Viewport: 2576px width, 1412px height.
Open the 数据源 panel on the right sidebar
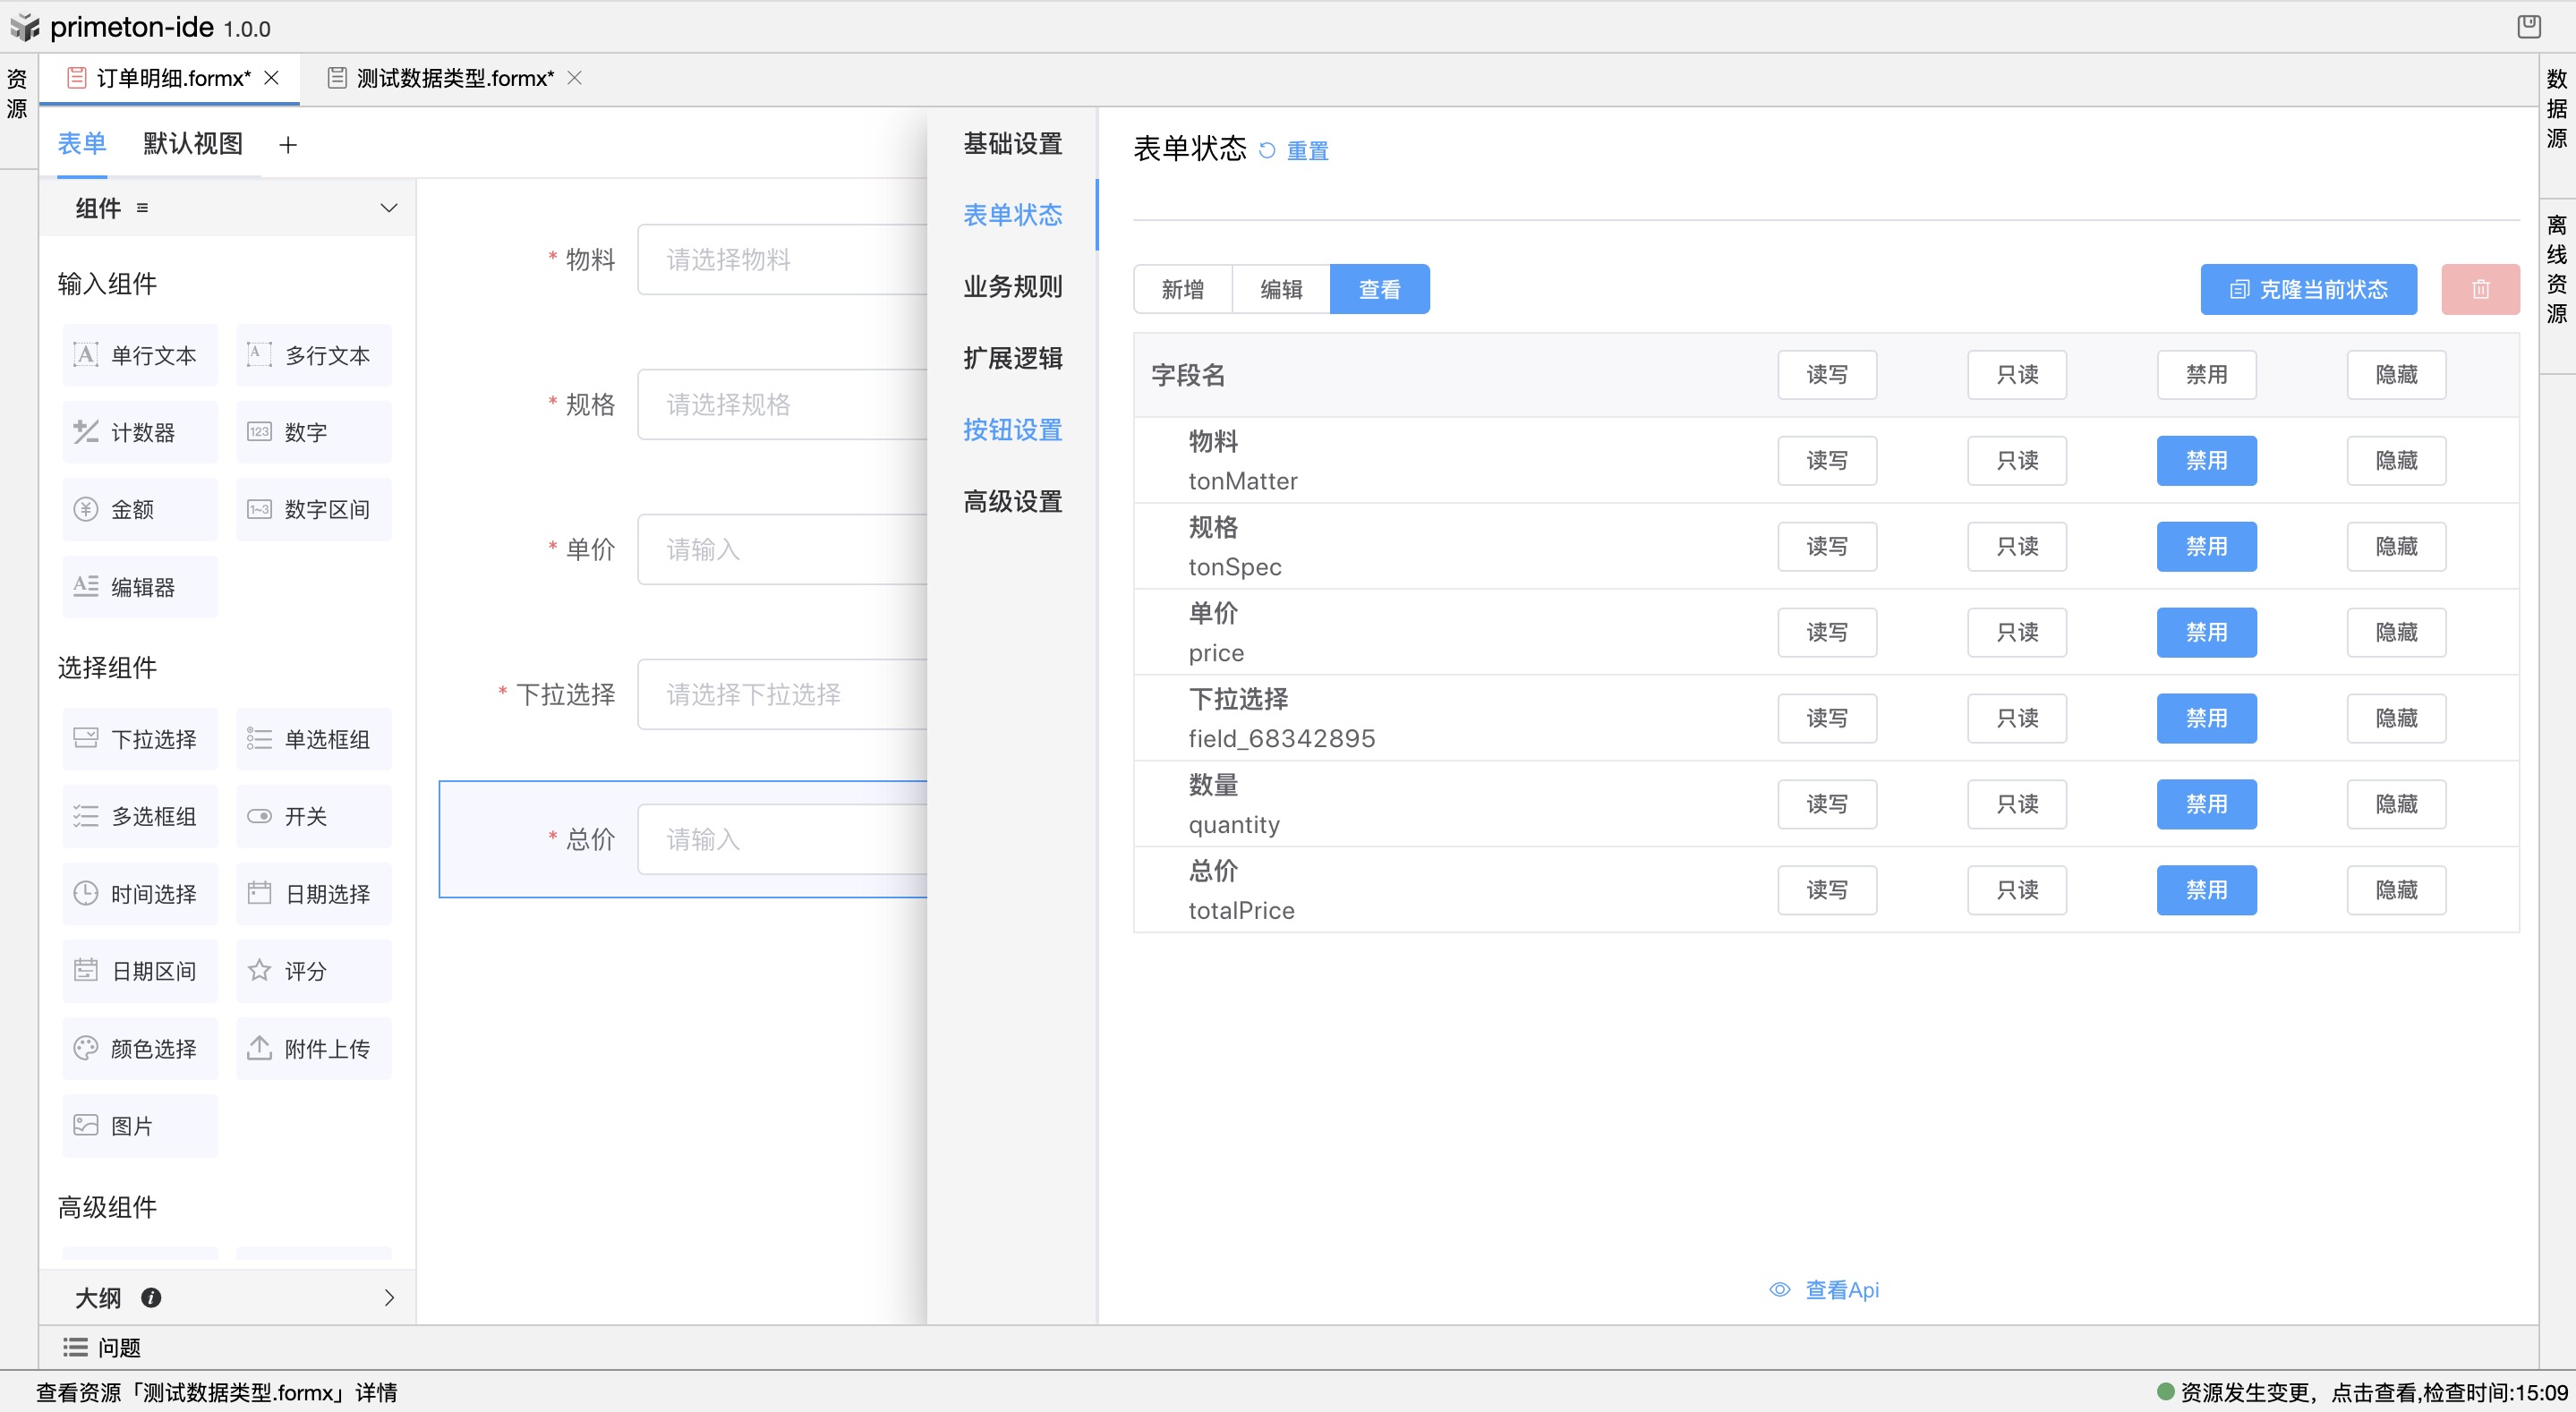(x=2557, y=110)
